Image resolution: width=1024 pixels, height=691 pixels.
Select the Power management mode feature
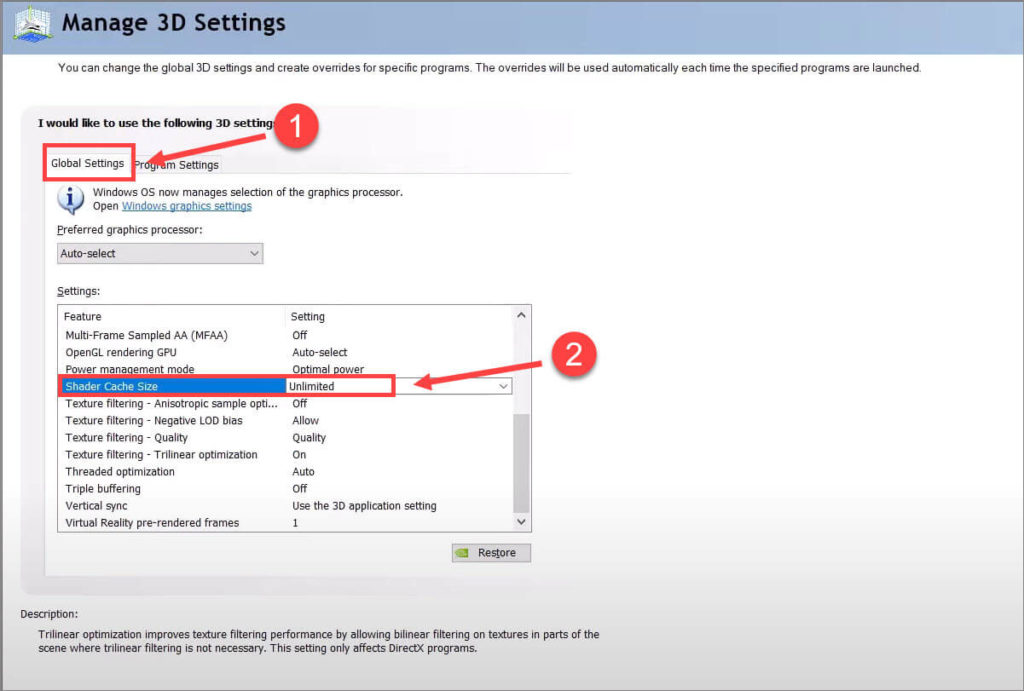click(x=130, y=369)
